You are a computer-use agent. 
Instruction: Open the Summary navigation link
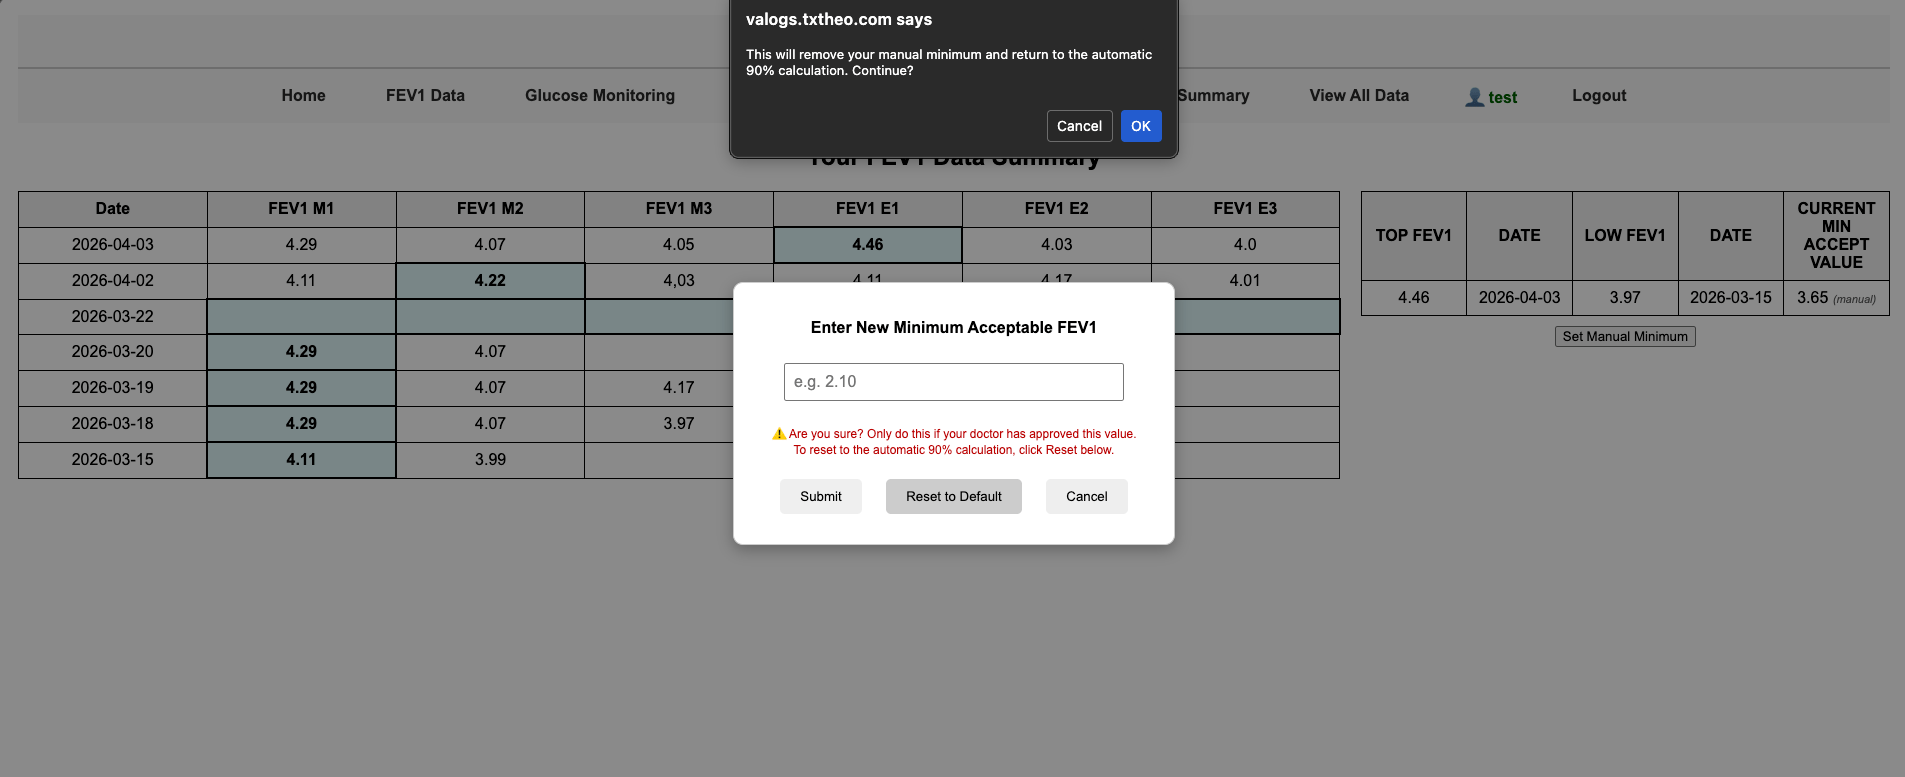coord(1213,96)
